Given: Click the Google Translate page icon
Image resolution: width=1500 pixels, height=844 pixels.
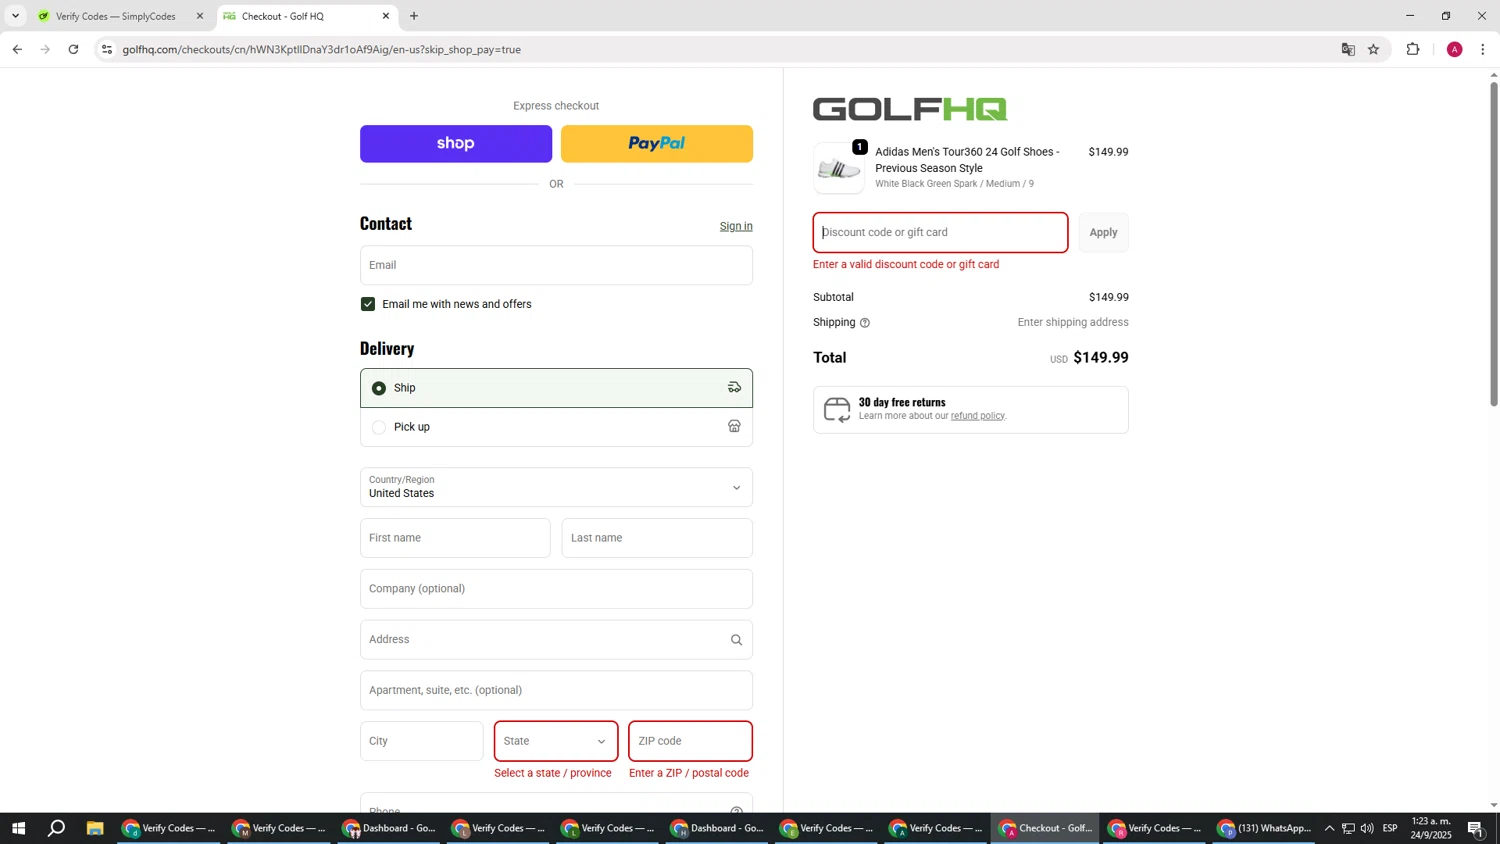Looking at the screenshot, I should (x=1348, y=49).
